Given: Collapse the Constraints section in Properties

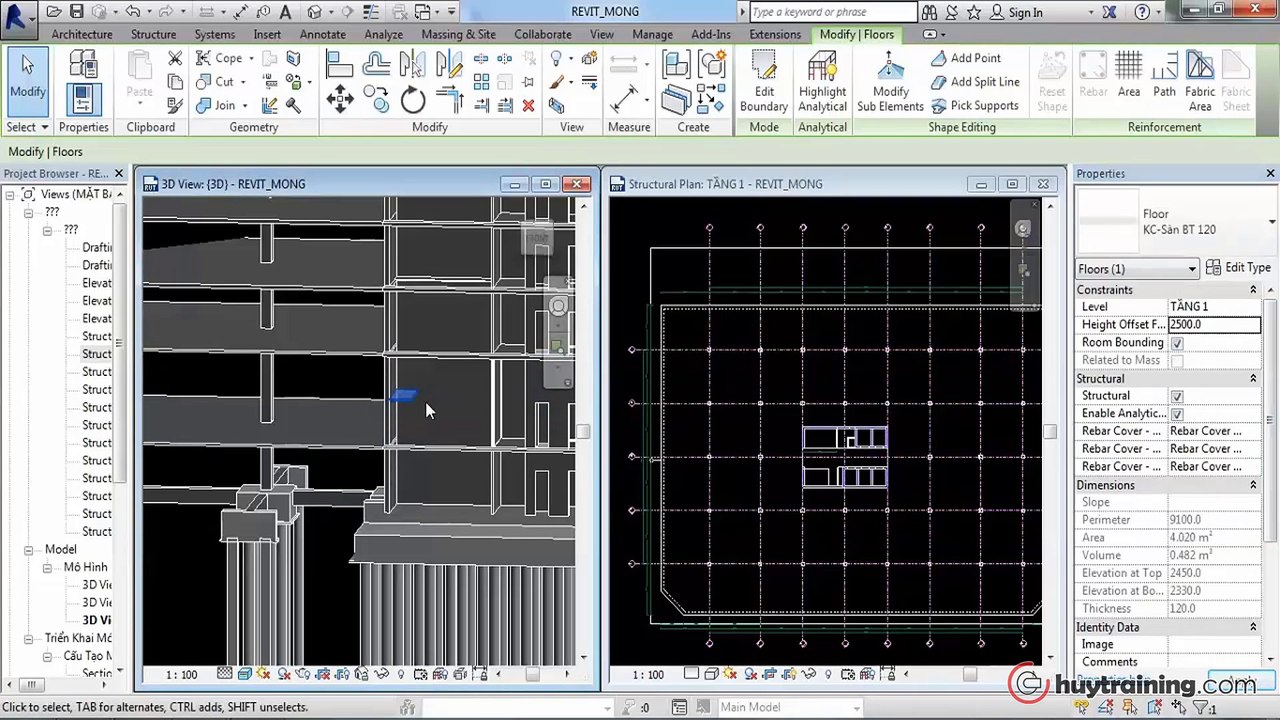Looking at the screenshot, I should 1253,290.
